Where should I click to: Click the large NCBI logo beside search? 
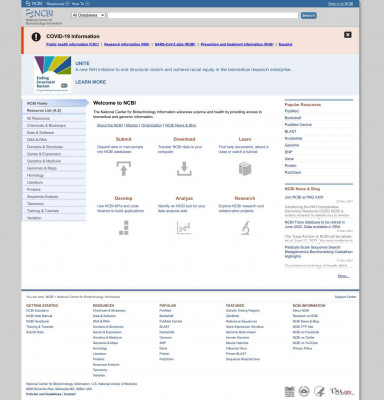(x=40, y=14)
